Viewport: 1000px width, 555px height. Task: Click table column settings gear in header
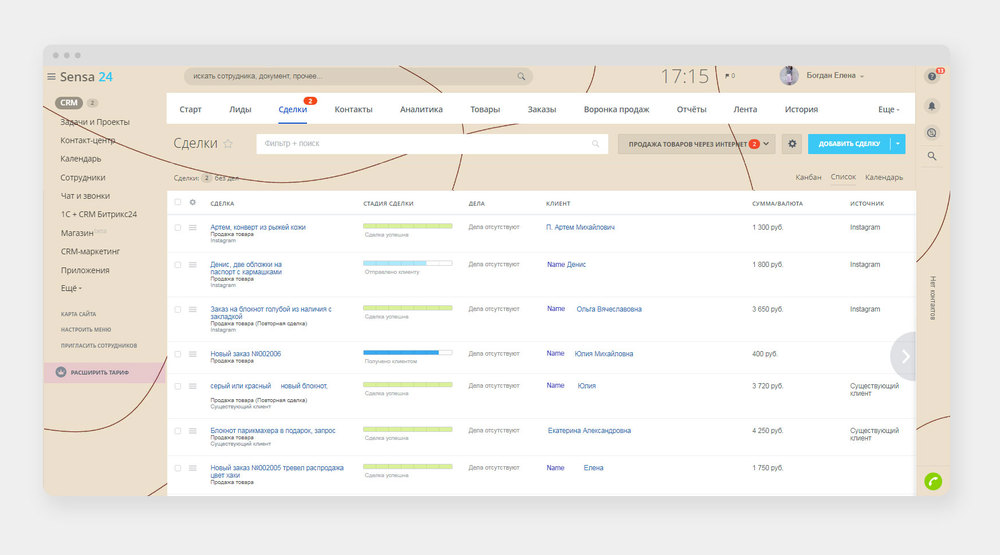click(193, 203)
